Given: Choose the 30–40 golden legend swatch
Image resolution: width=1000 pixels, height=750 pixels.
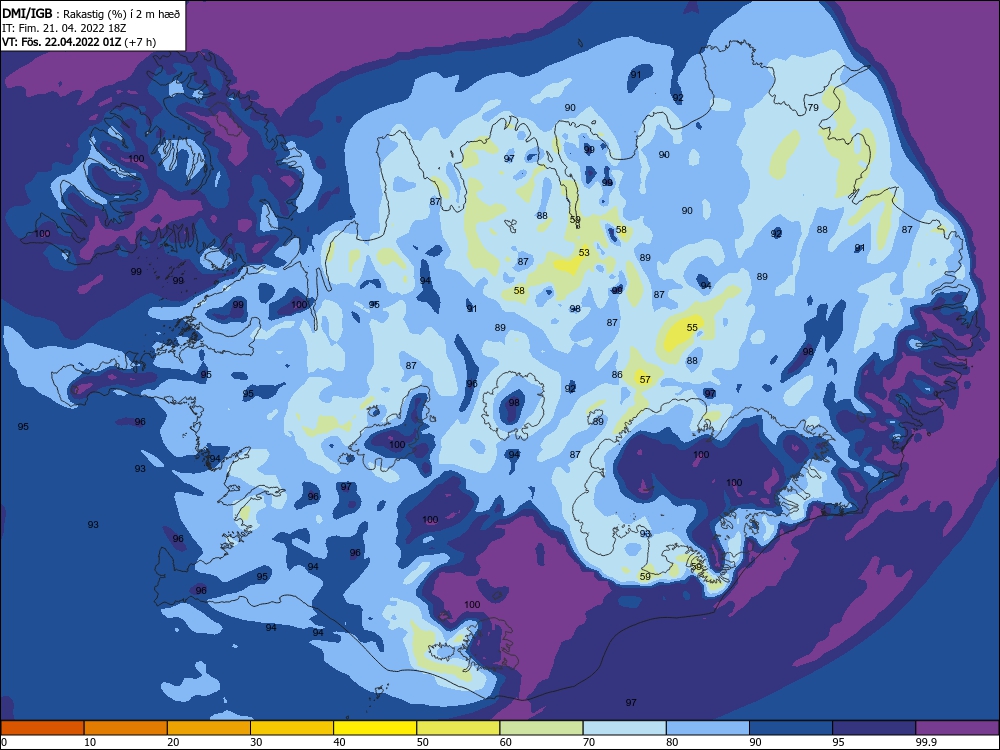Looking at the screenshot, I should click(292, 728).
